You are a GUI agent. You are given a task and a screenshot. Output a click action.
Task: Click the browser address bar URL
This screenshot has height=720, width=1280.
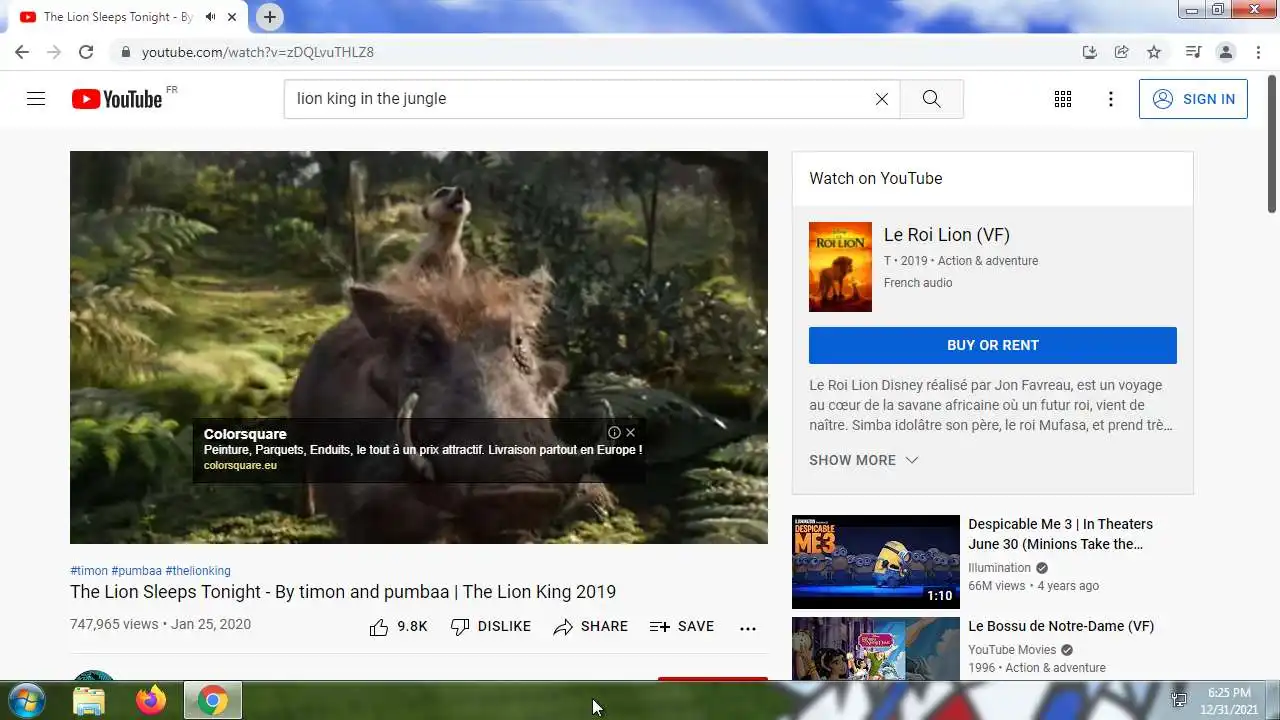257,52
